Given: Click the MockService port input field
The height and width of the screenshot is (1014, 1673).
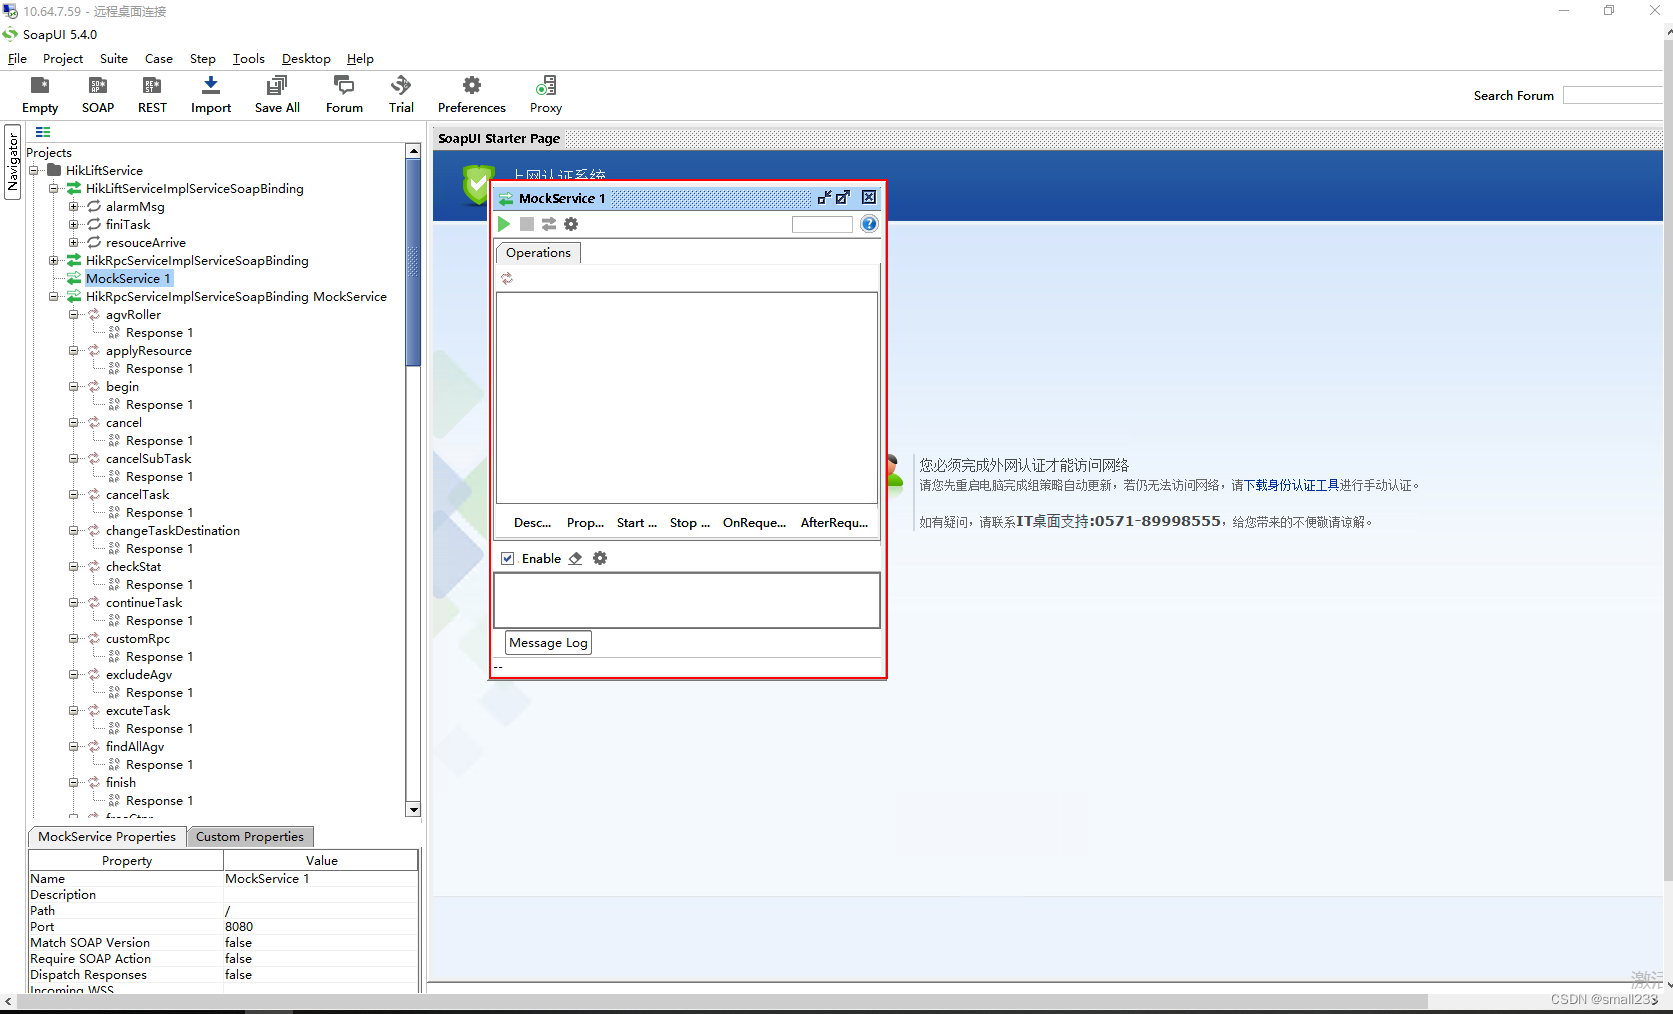Looking at the screenshot, I should 822,224.
